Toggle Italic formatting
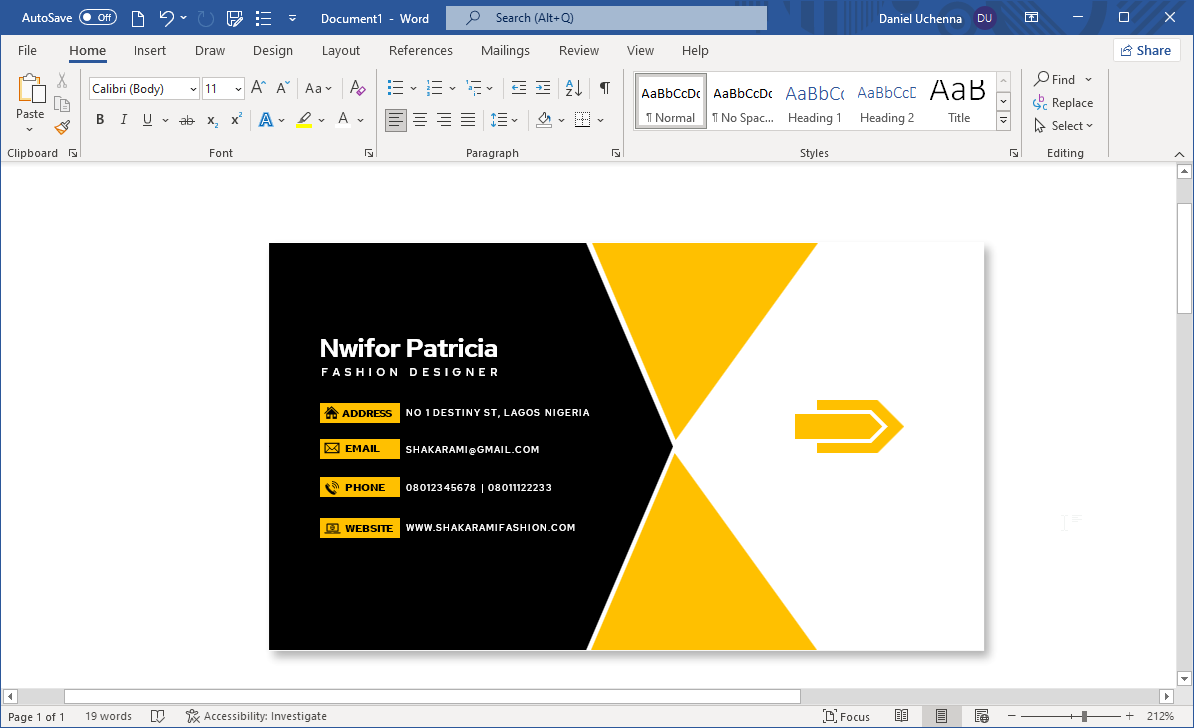This screenshot has height=728, width=1194. [124, 120]
